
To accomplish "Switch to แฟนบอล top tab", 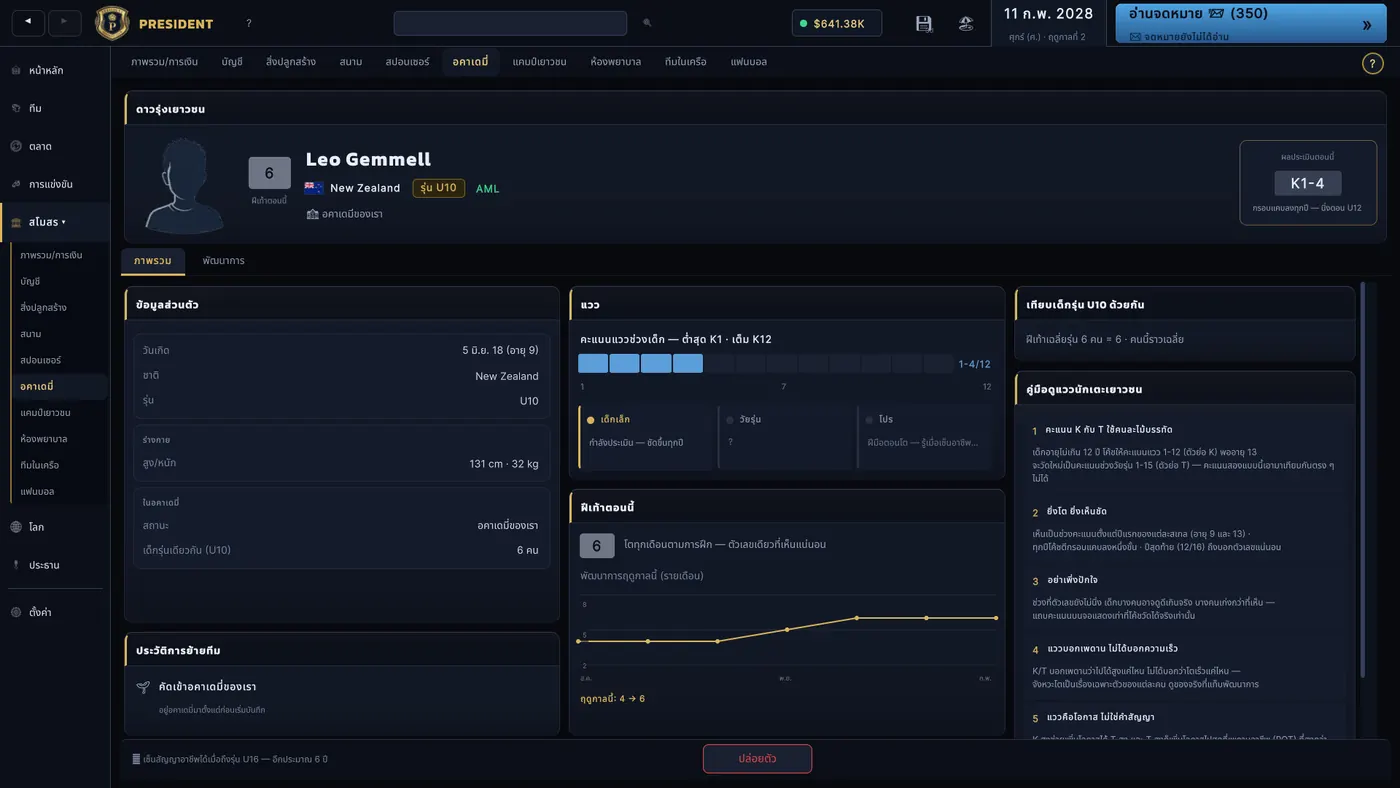I will tap(749, 62).
